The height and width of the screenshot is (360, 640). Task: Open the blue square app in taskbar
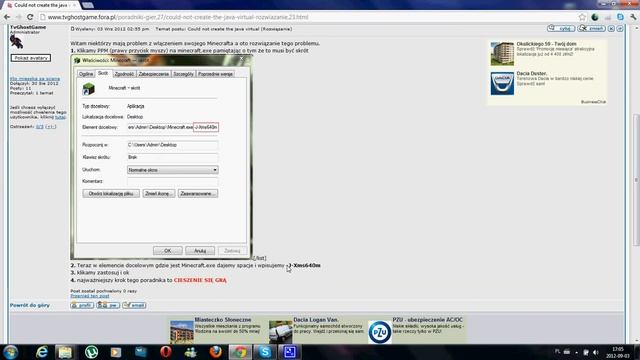[290, 352]
